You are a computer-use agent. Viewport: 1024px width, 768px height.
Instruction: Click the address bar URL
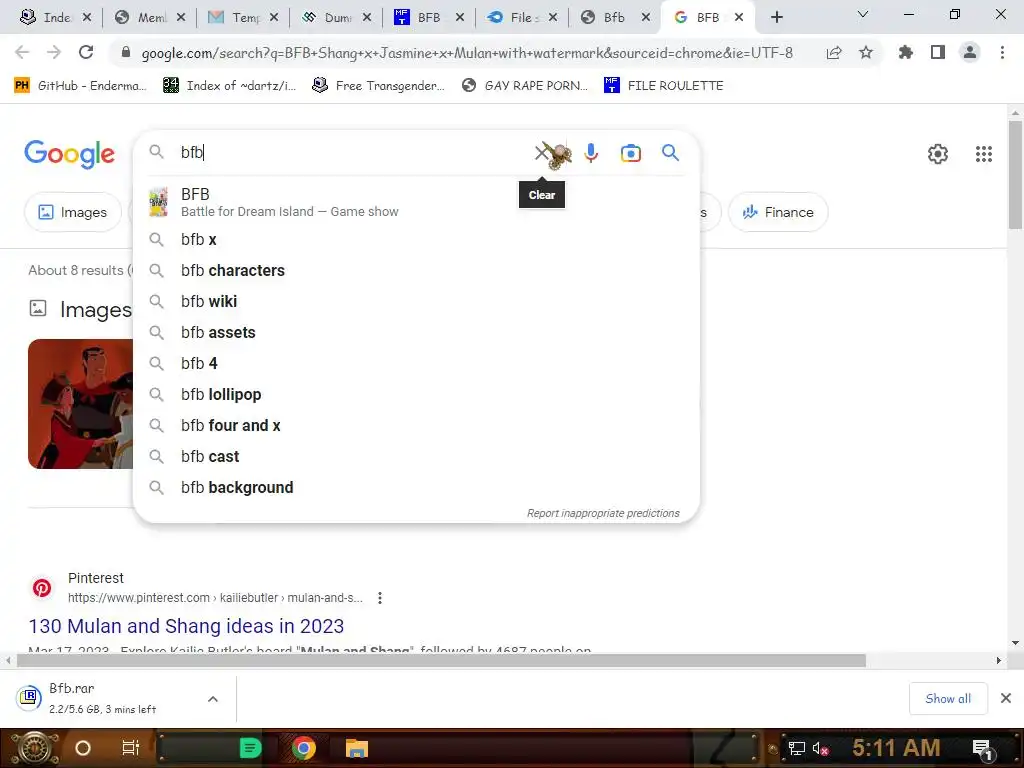pyautogui.click(x=467, y=53)
